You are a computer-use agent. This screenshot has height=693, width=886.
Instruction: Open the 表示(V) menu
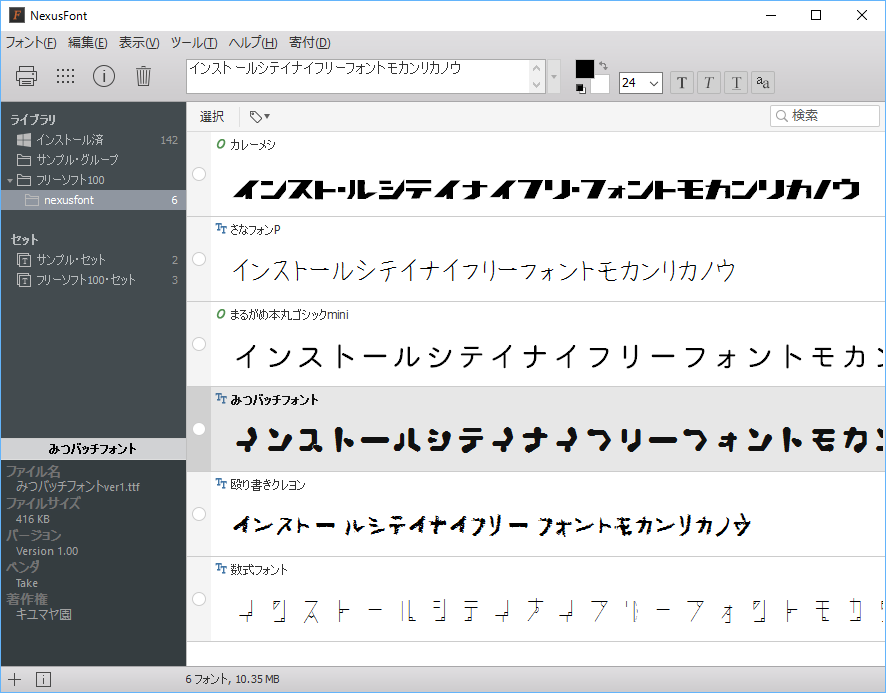[x=138, y=43]
